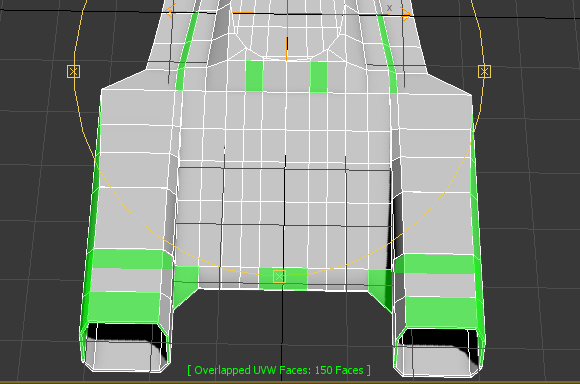Click the gray x axis label
Image resolution: width=580 pixels, height=384 pixels.
click(389, 8)
